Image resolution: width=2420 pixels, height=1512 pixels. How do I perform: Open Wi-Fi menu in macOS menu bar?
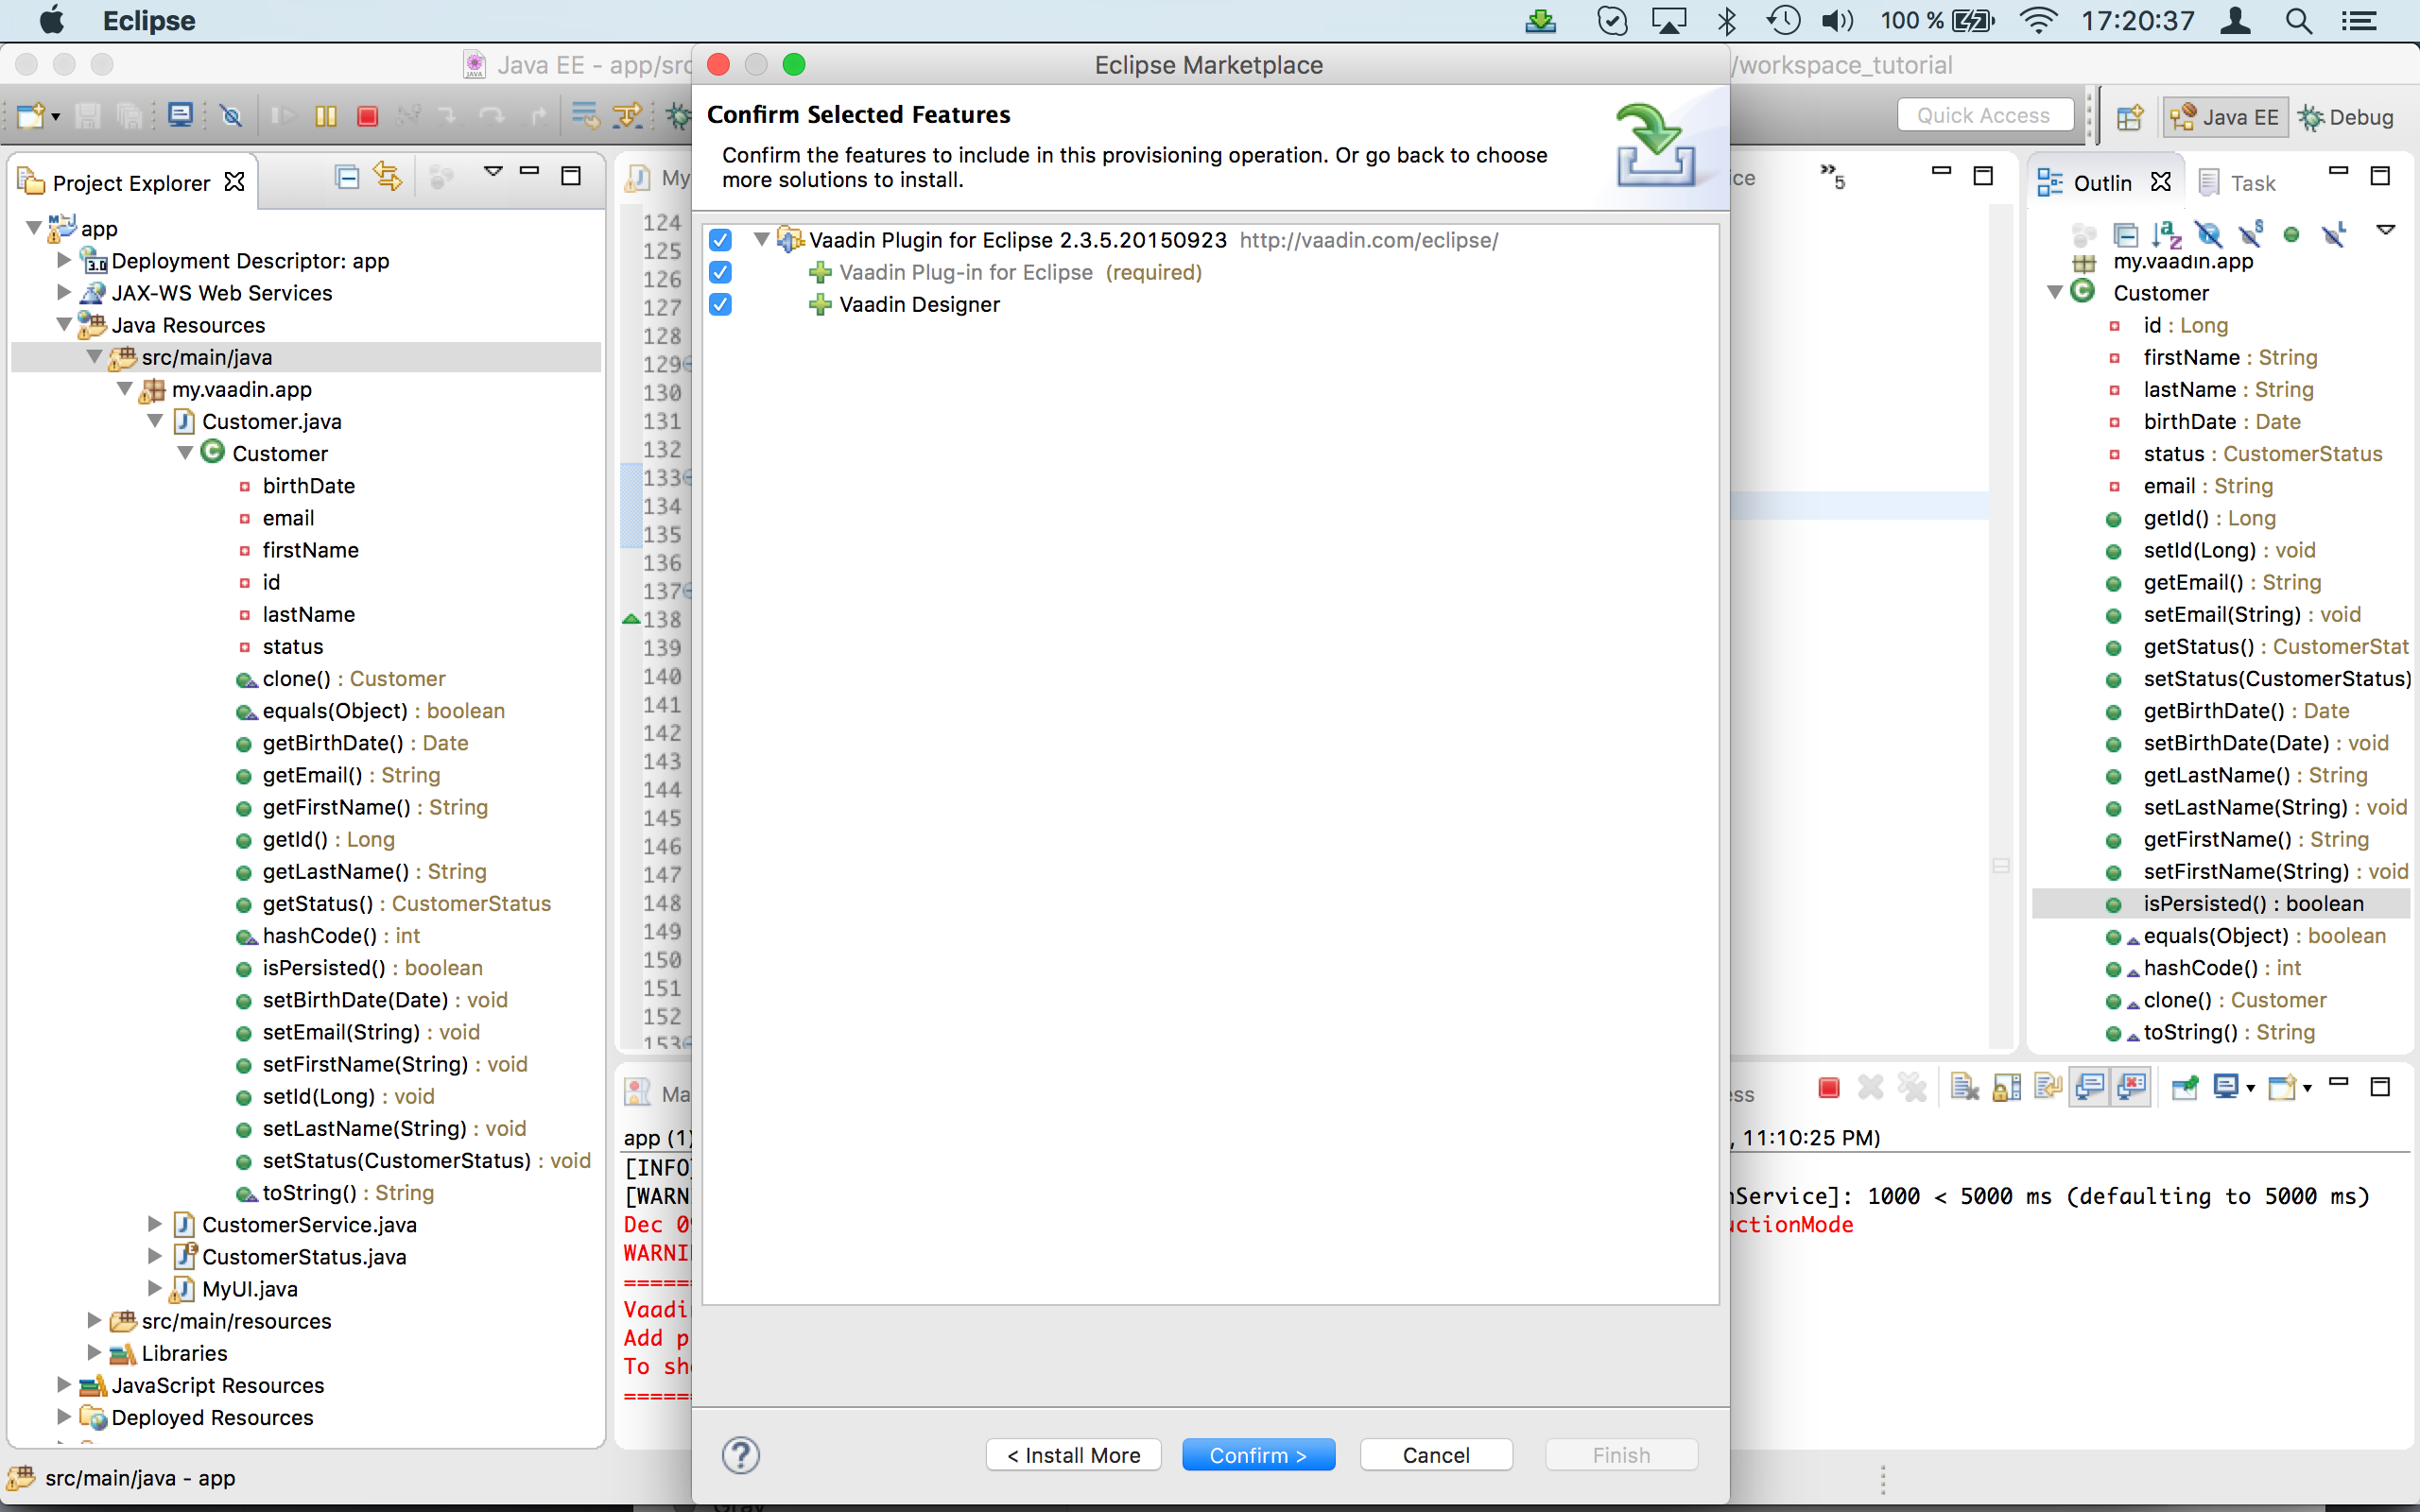2038,21
